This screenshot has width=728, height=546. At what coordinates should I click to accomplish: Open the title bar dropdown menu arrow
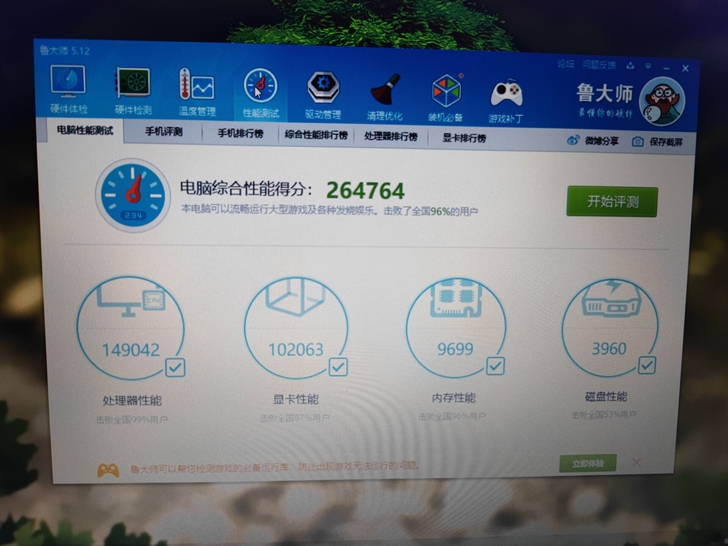coord(648,66)
